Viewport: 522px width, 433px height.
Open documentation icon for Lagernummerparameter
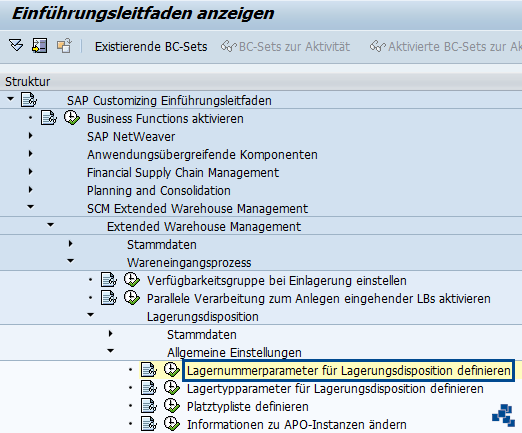pyautogui.click(x=149, y=370)
